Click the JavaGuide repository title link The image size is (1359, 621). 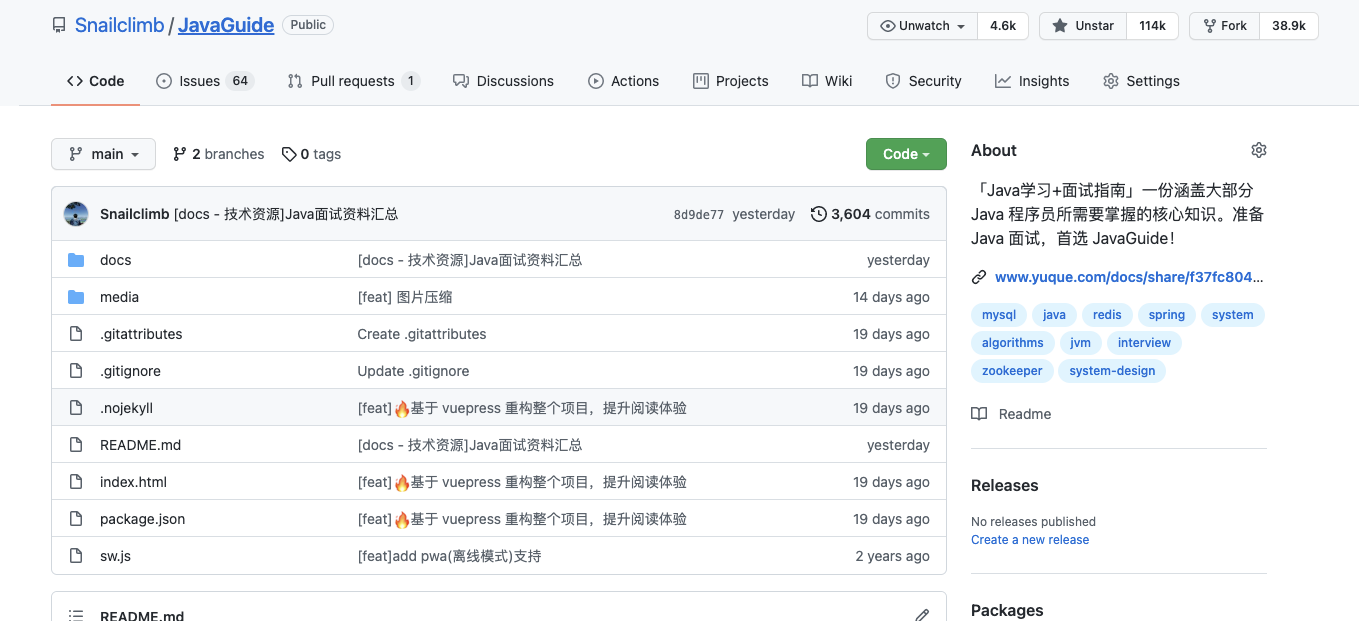[x=225, y=25]
